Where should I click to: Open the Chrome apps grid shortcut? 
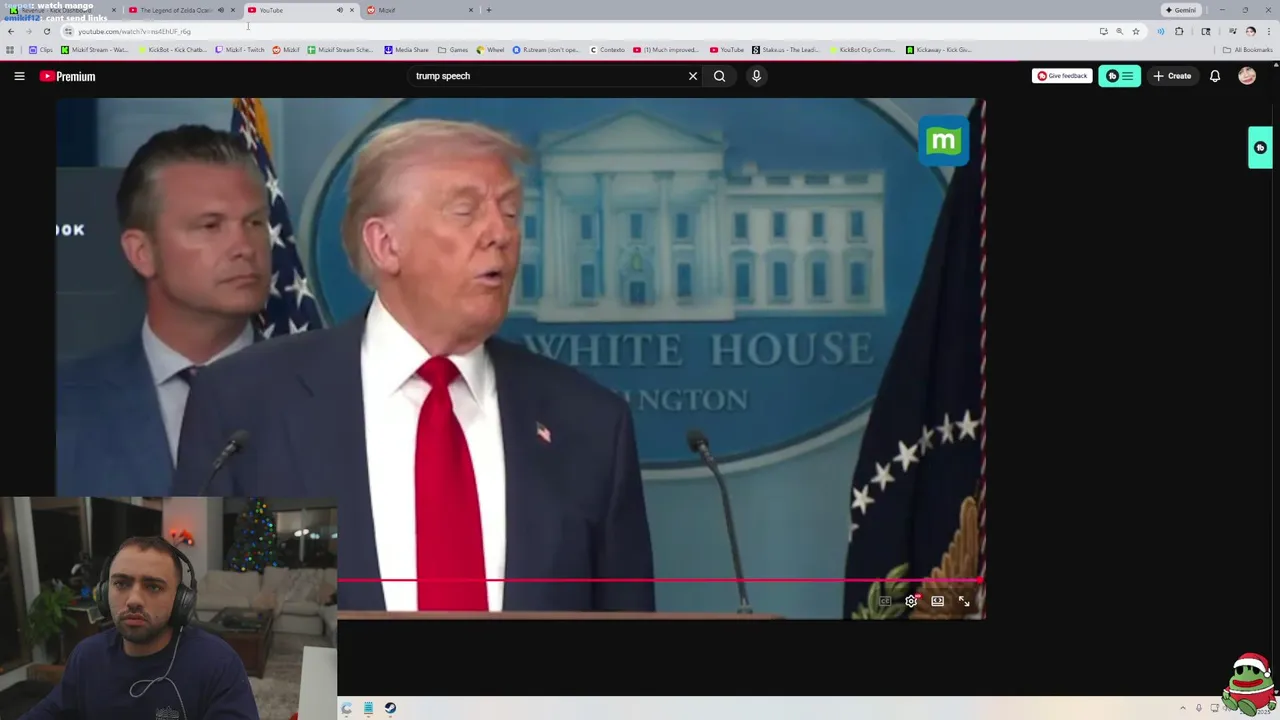10,50
